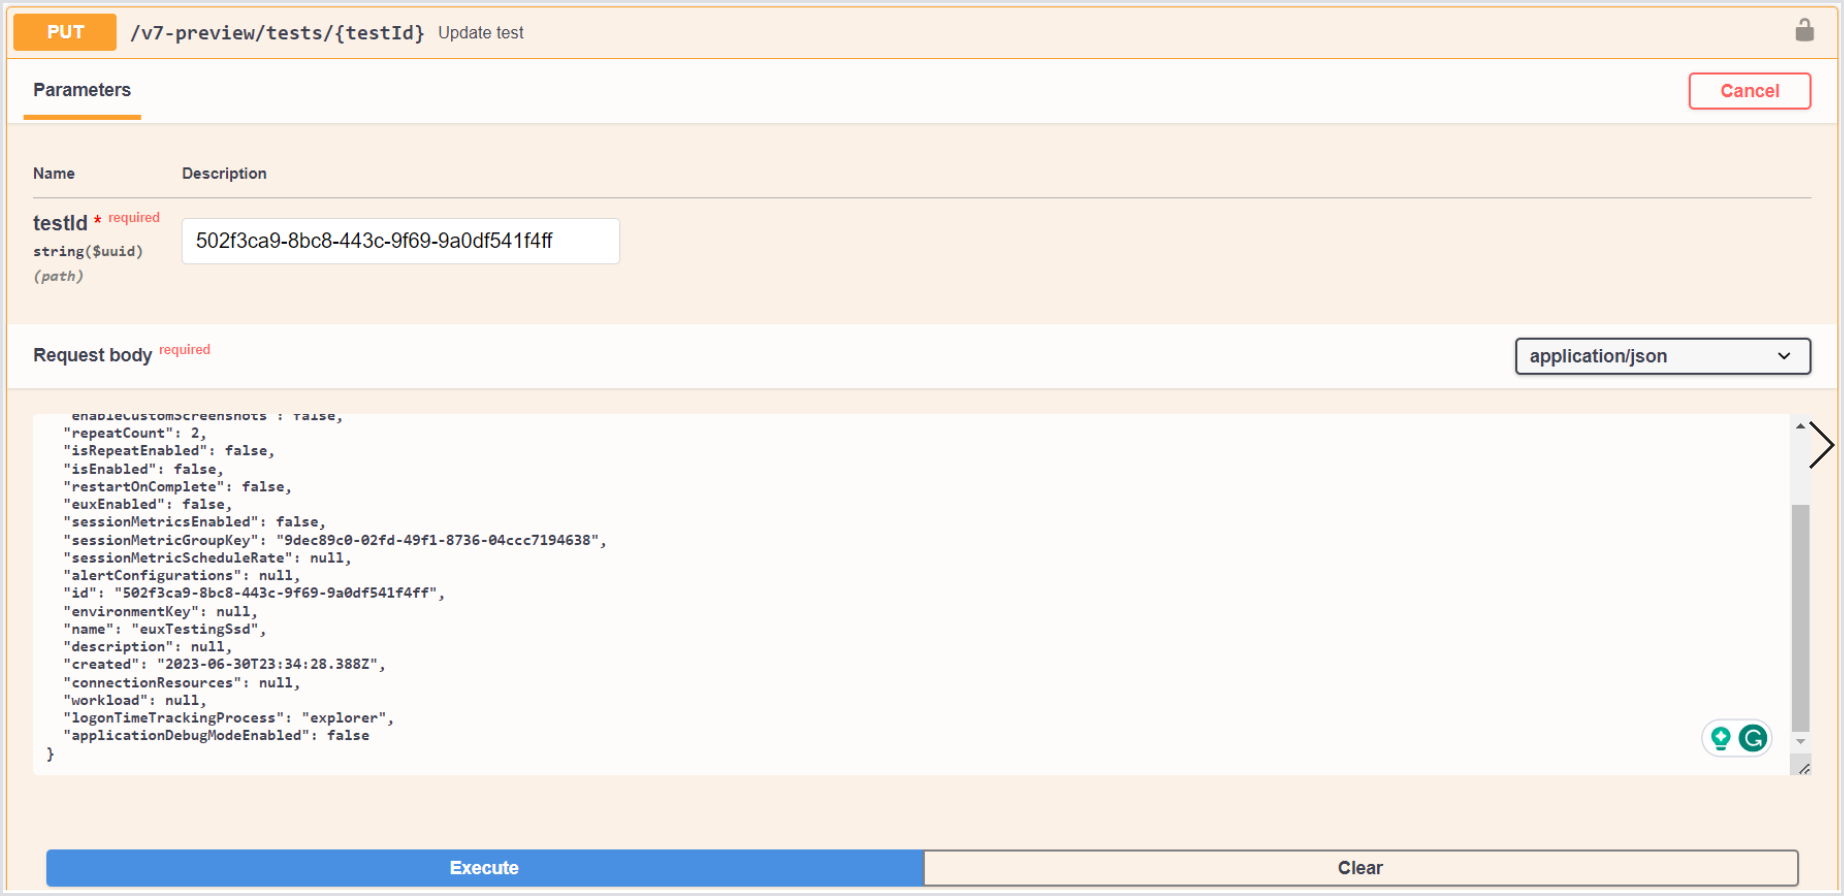
Task: Click the green Grammarly G icon
Action: [x=1753, y=738]
